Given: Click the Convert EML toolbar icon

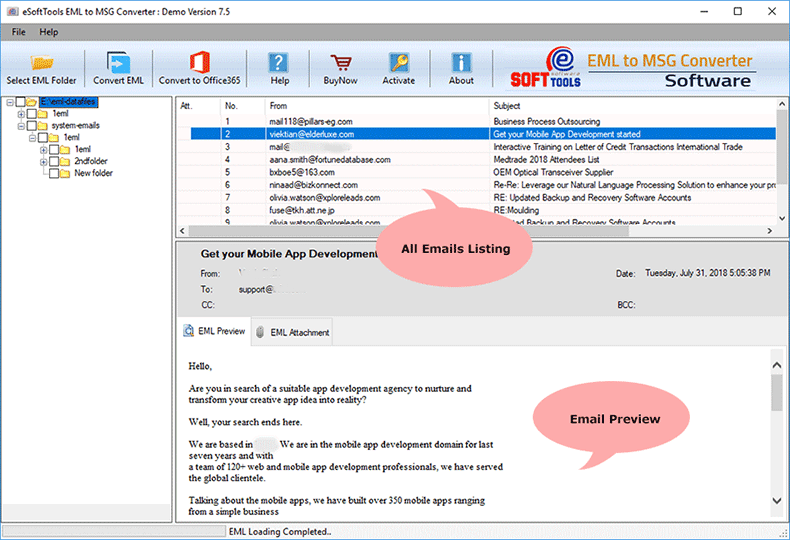Looking at the screenshot, I should point(118,62).
